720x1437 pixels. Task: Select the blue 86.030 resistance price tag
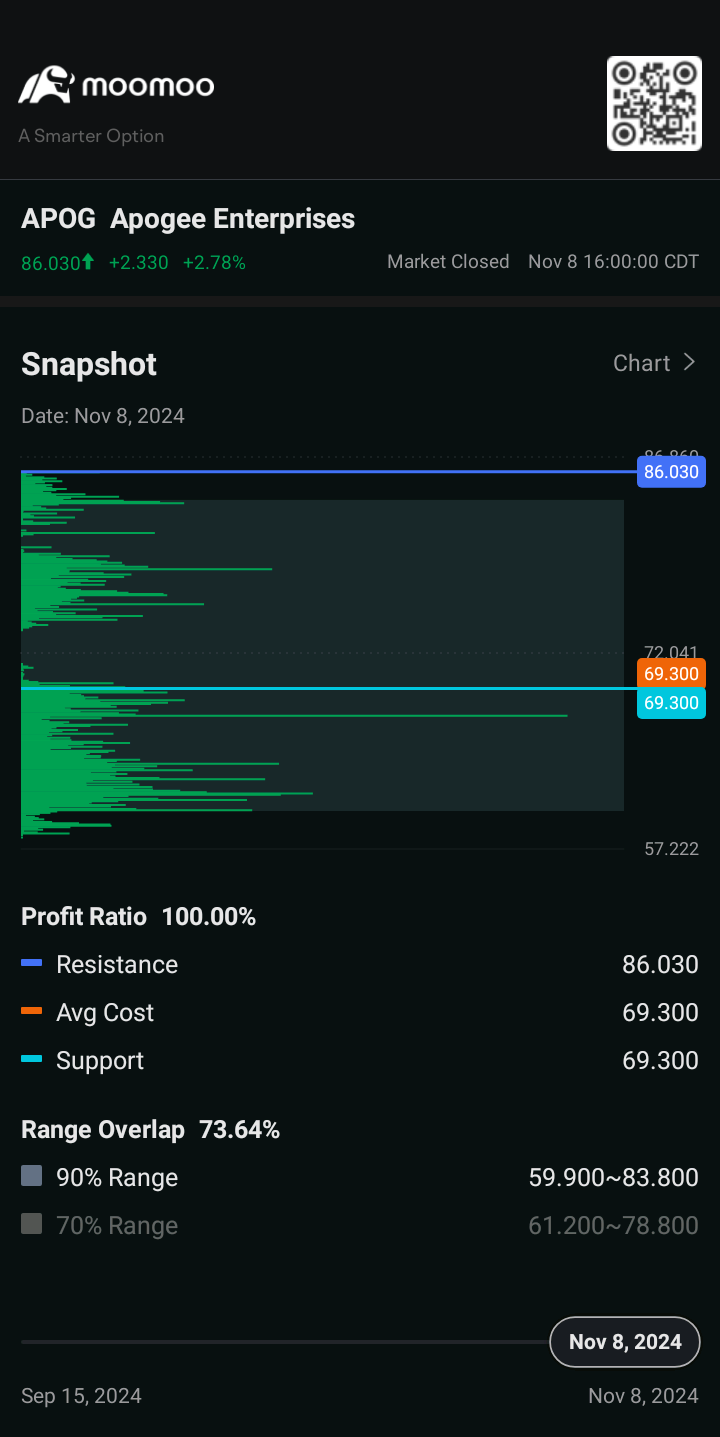click(x=671, y=472)
